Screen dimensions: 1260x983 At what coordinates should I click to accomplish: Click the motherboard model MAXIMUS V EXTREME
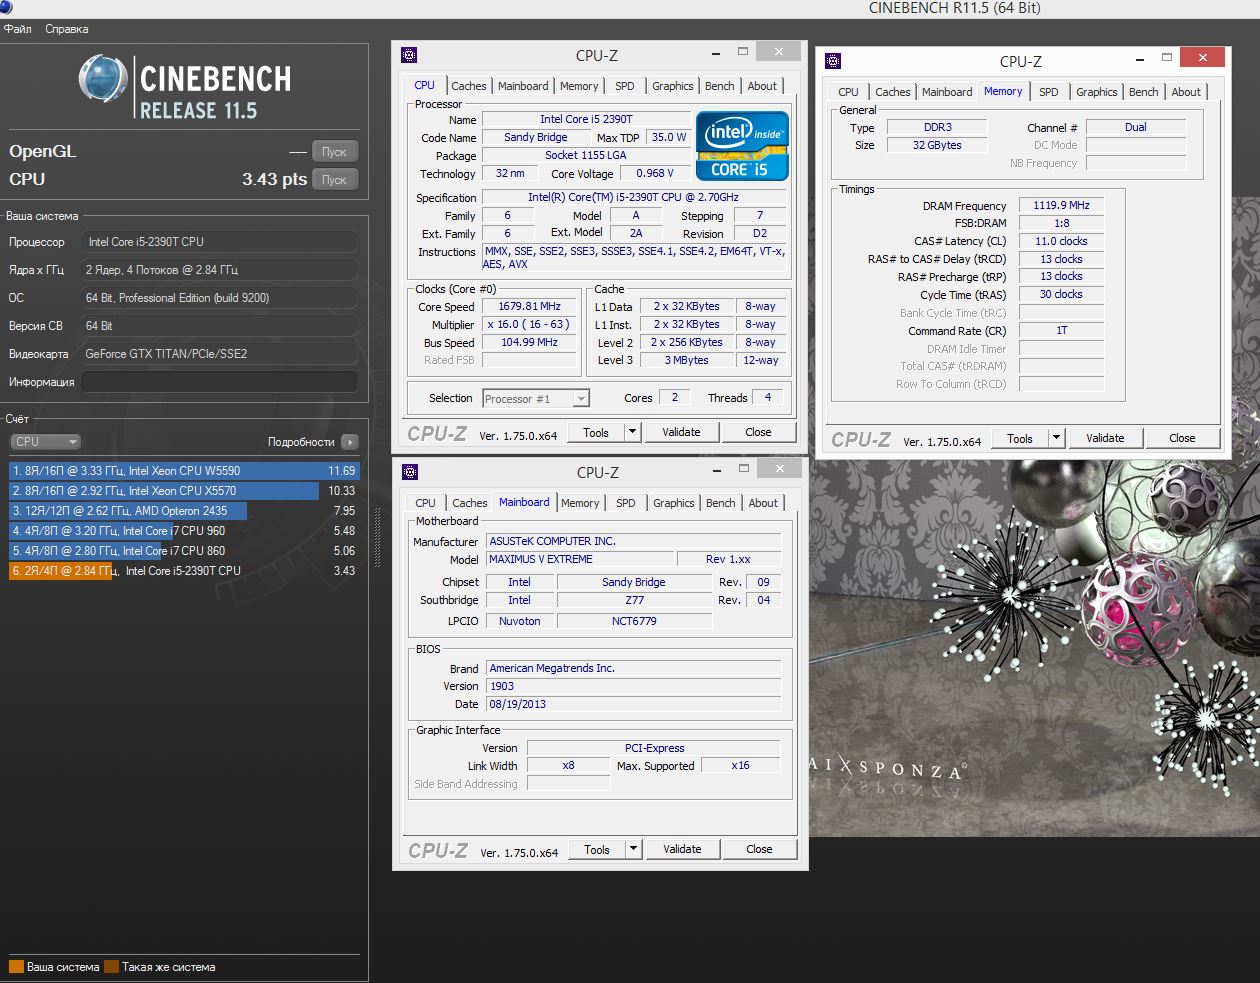(x=579, y=559)
